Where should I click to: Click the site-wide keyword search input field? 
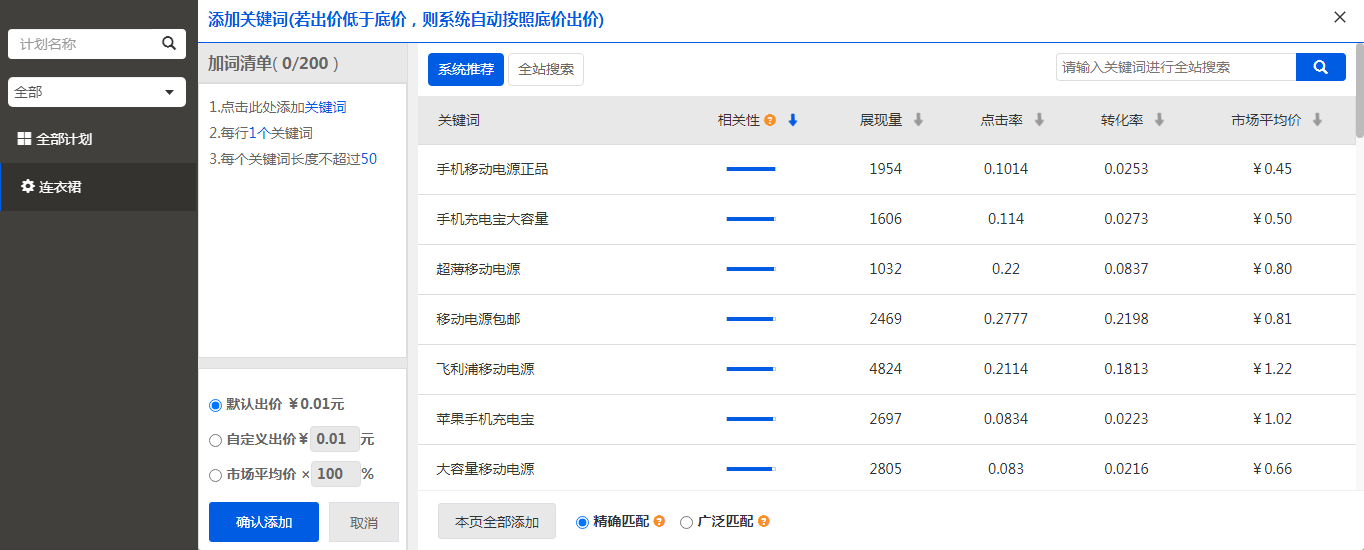point(1176,67)
